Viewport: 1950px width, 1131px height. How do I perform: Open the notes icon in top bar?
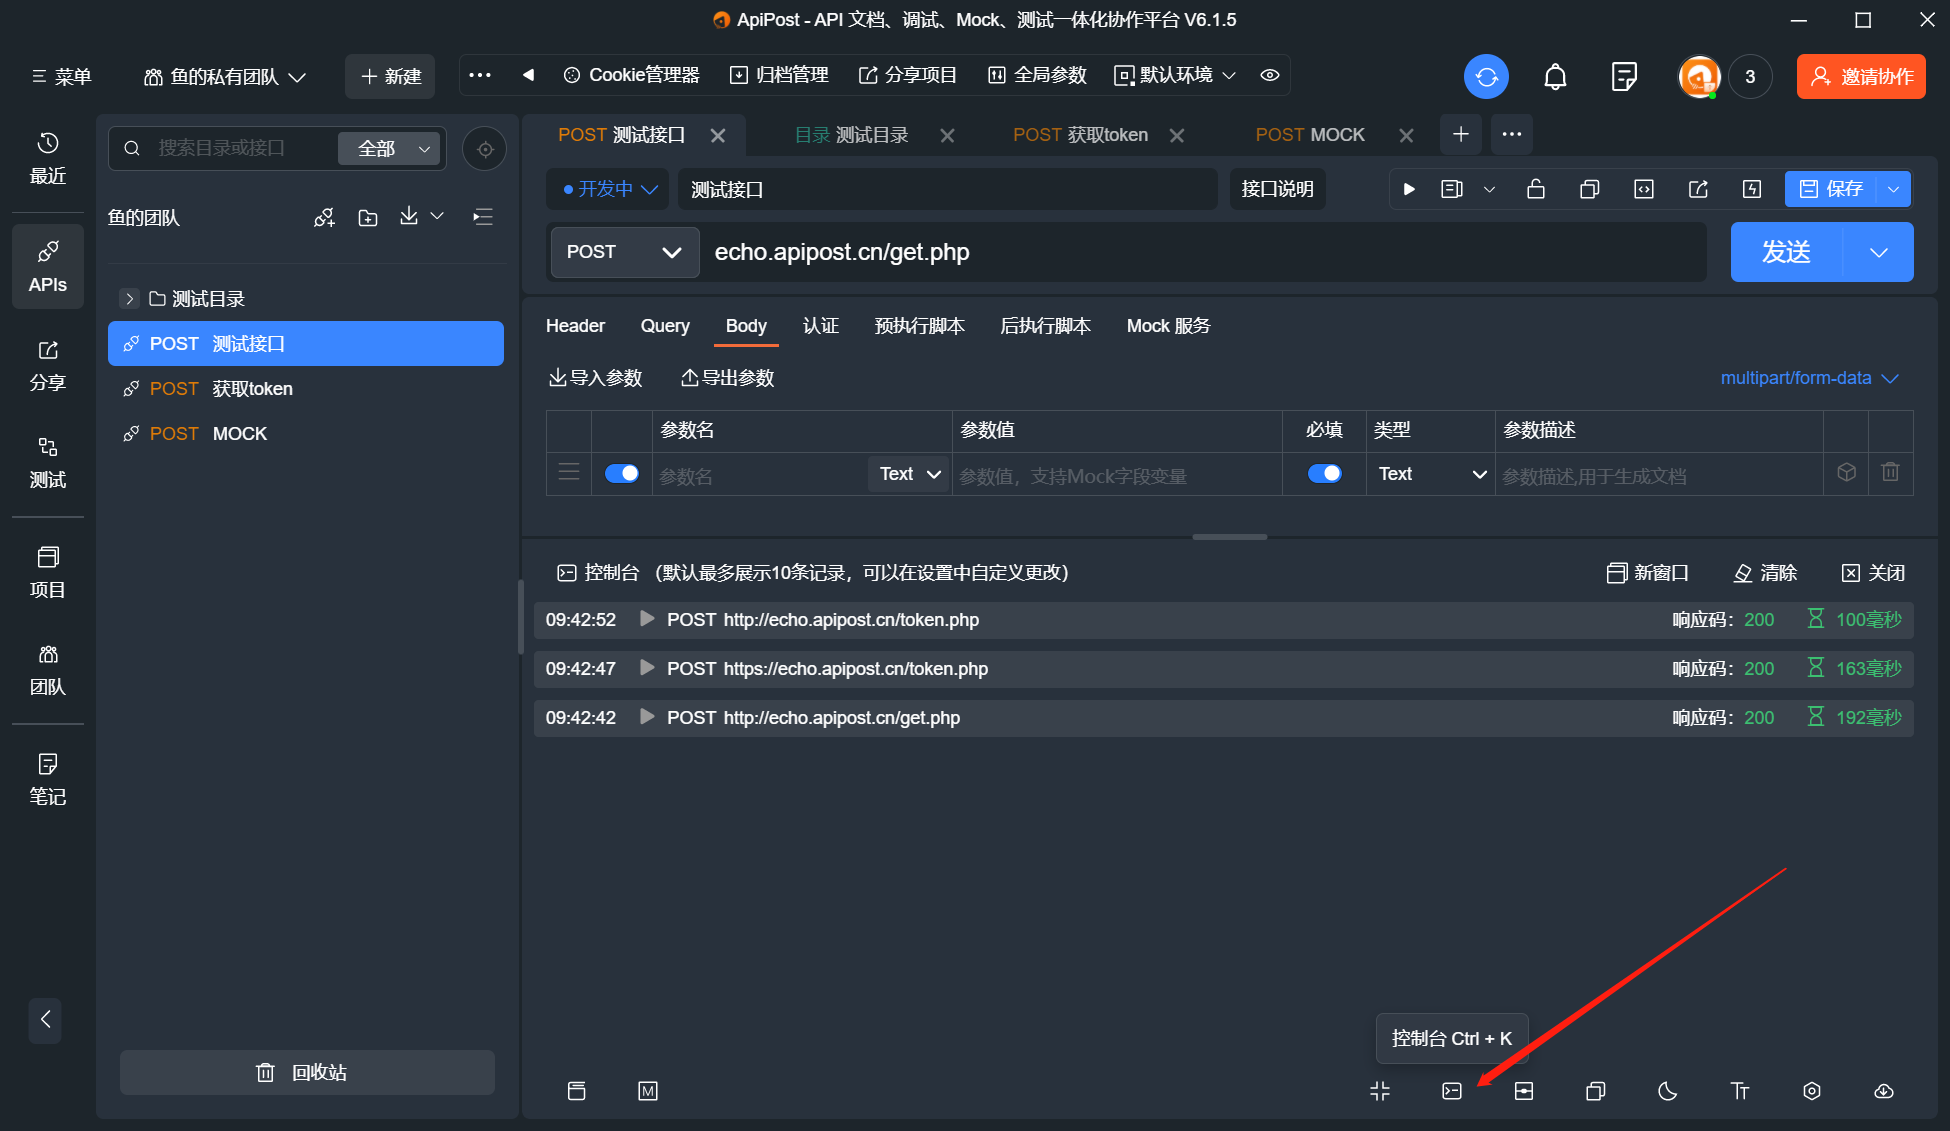tap(1624, 77)
